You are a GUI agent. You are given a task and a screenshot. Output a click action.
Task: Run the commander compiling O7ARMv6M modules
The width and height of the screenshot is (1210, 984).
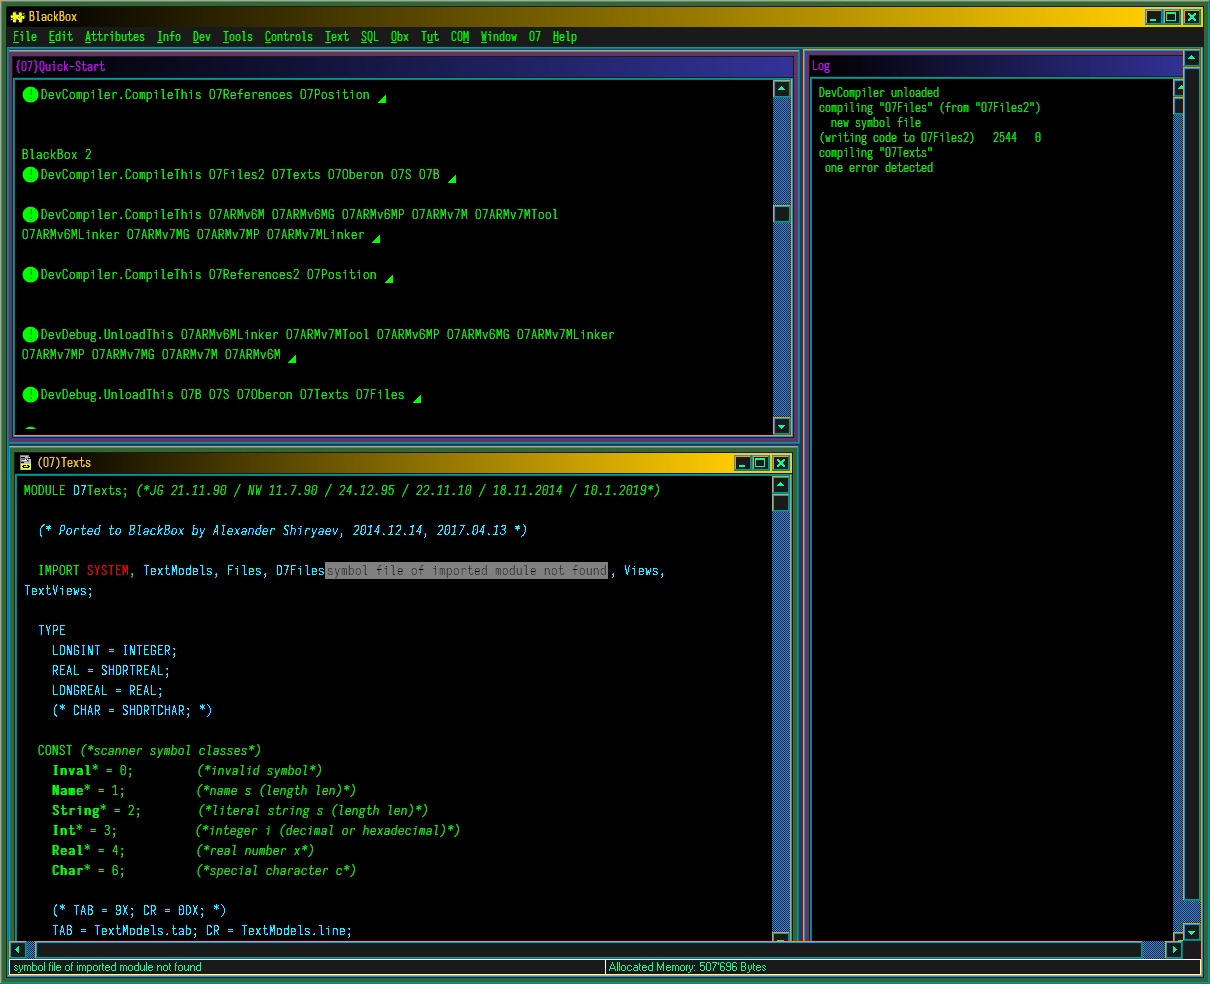click(30, 215)
